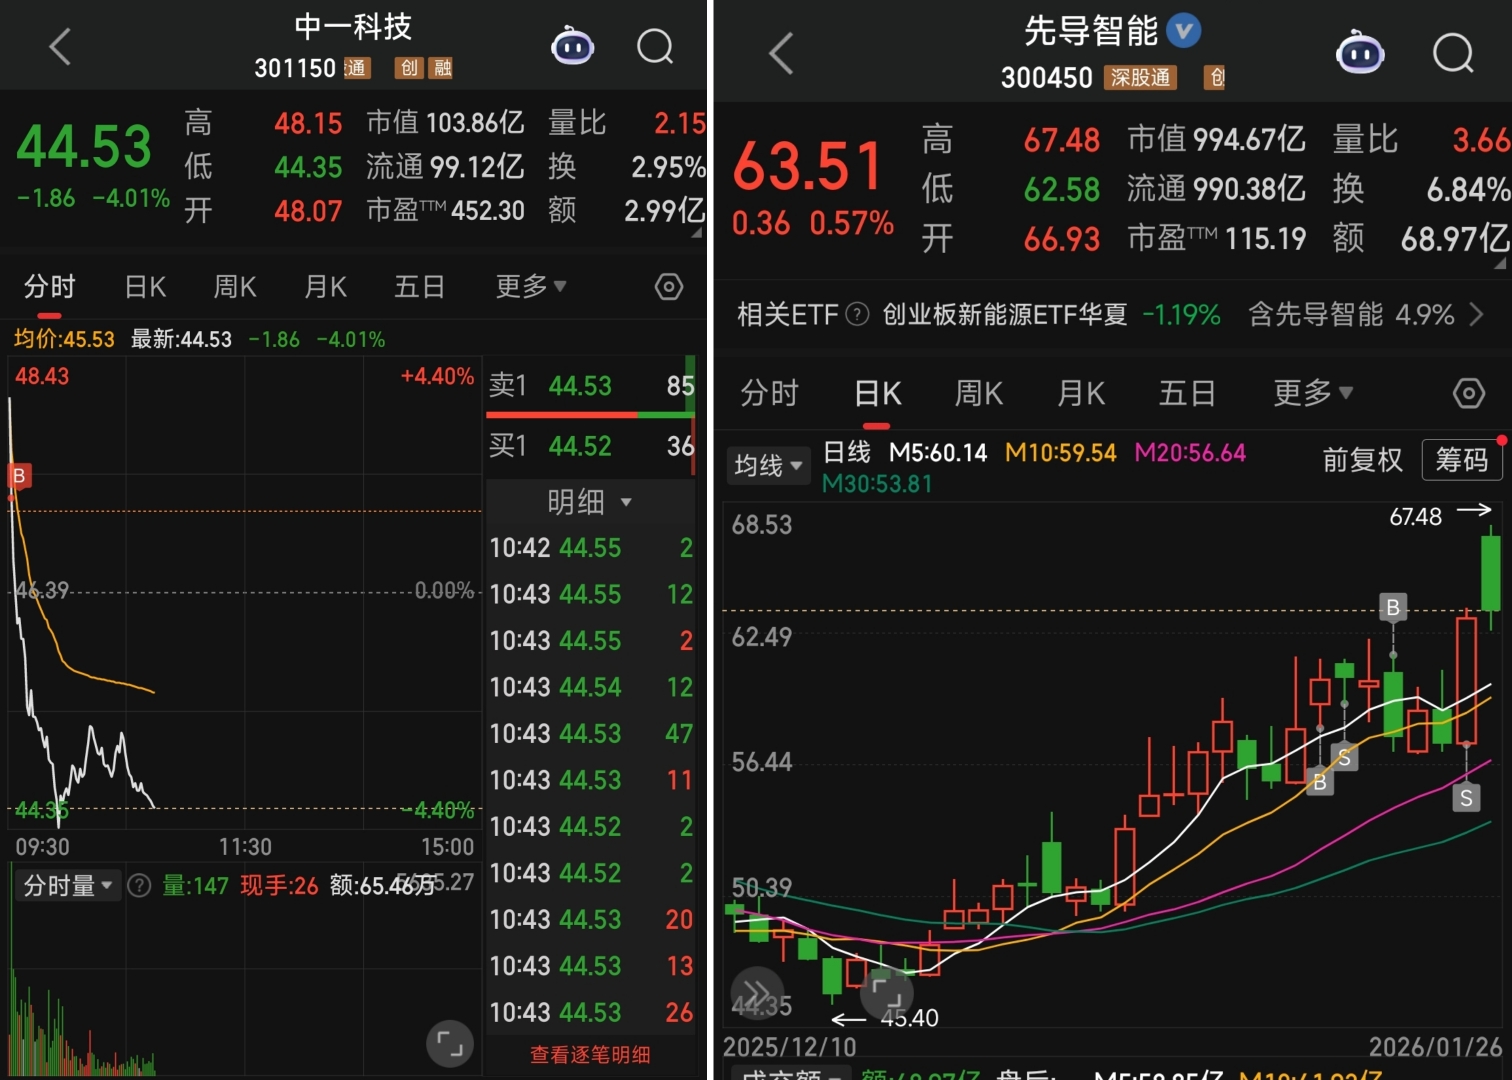Tap M30:53.81 moving average label

pos(877,484)
